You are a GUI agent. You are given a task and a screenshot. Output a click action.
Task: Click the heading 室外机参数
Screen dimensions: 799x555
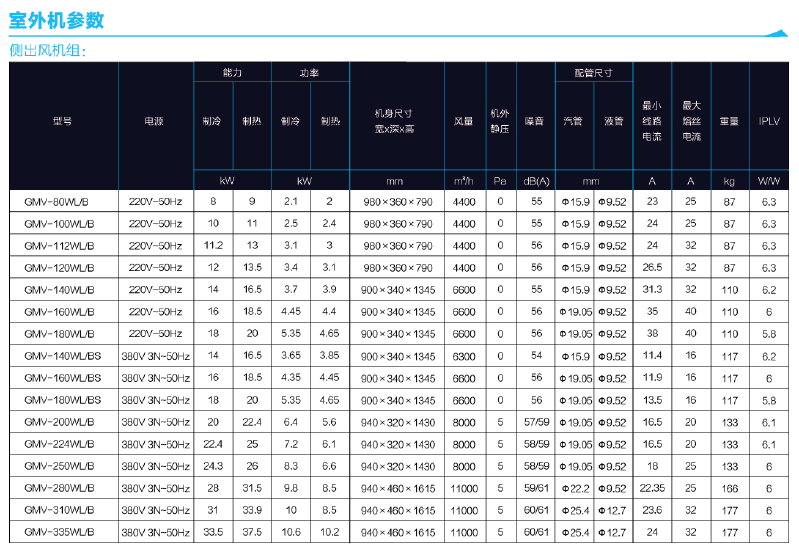click(57, 20)
